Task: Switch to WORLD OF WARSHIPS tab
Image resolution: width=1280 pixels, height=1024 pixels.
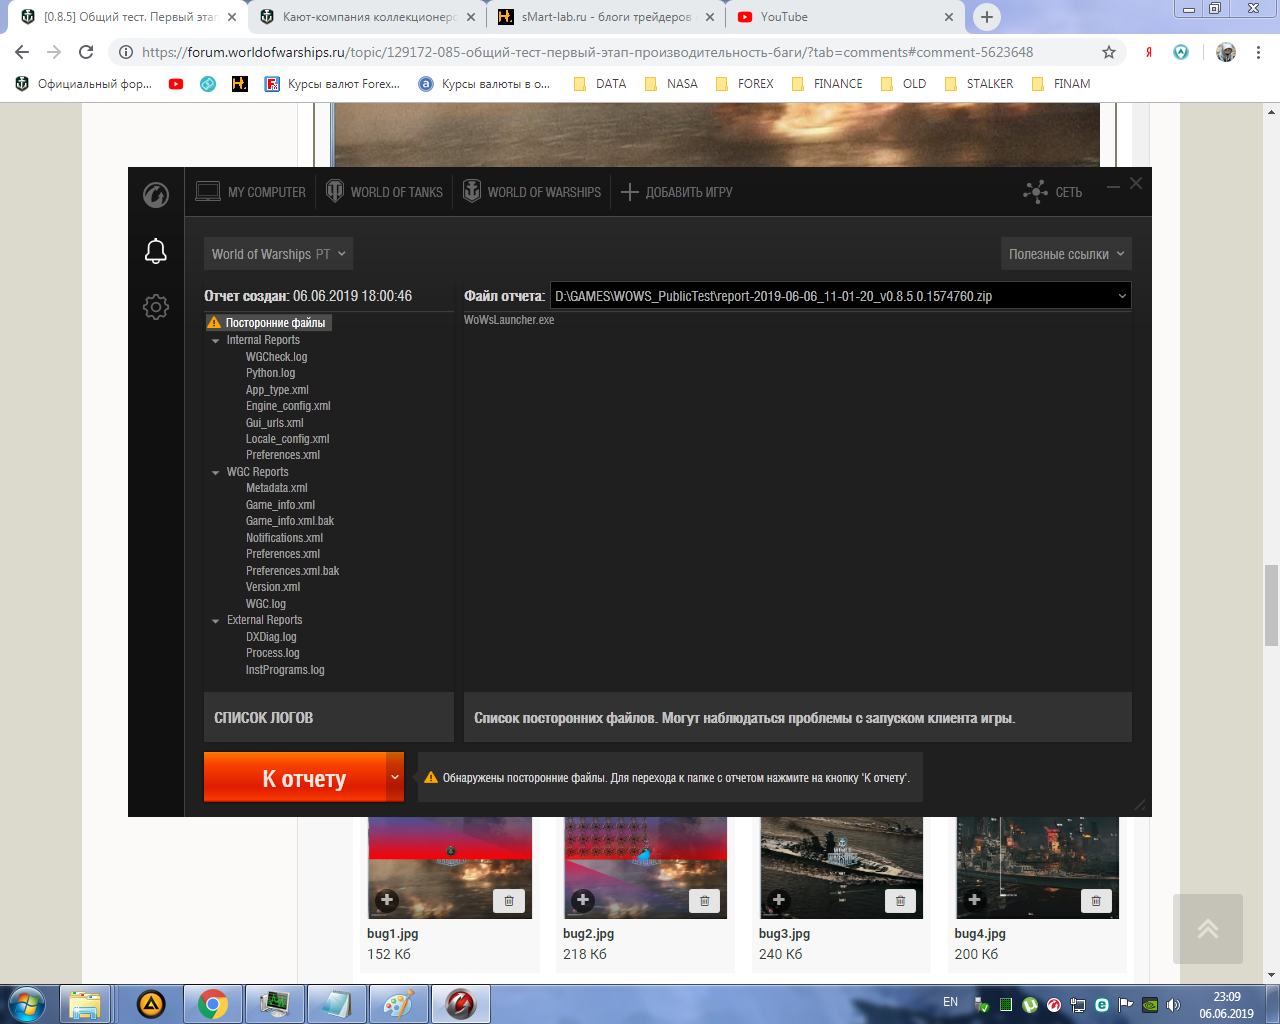Action: click(531, 192)
